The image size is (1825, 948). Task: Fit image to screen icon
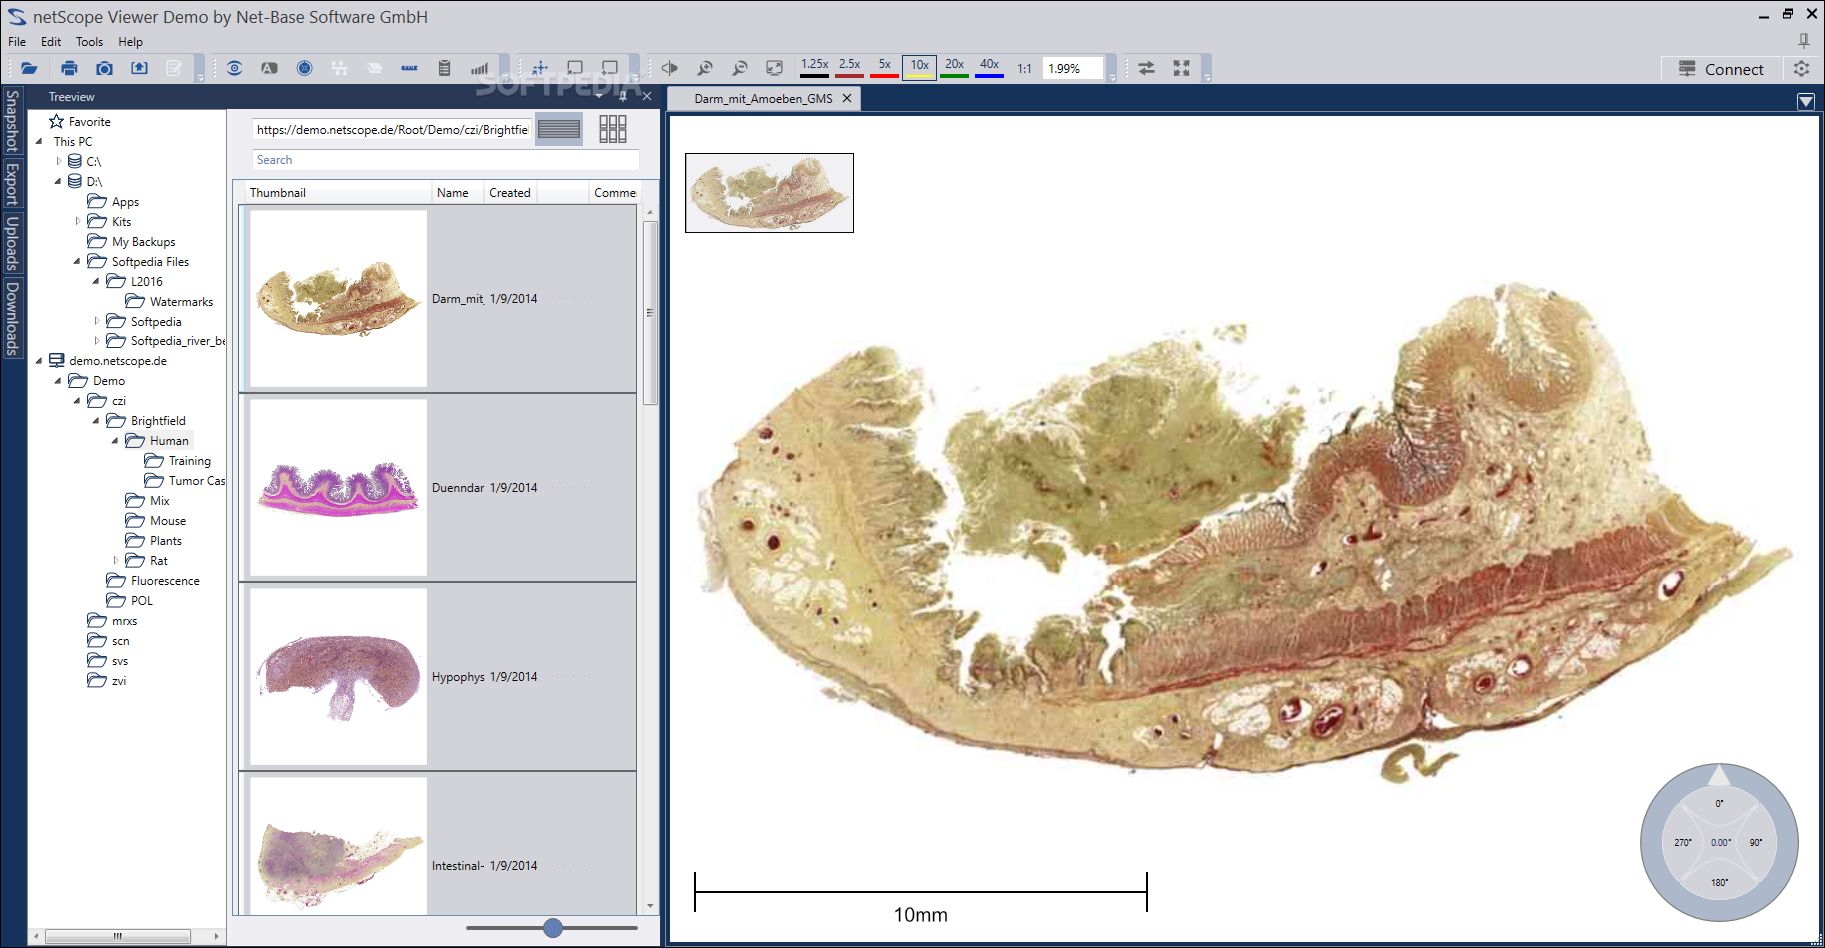click(774, 68)
